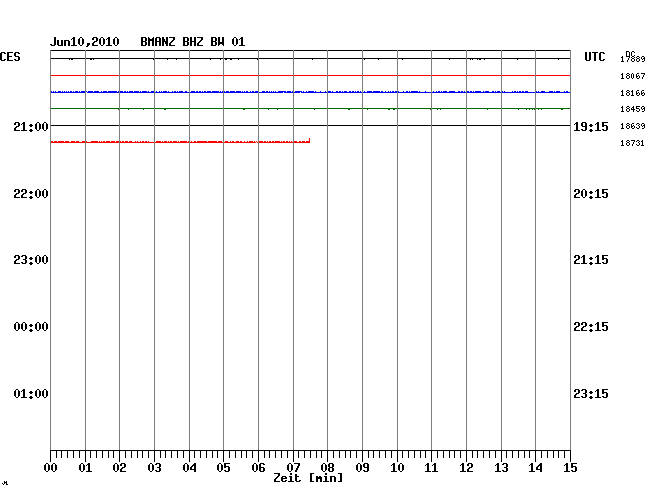Screen dimensions: 650x494
Task: Click the UTC time label '21:15'
Action: click(591, 260)
